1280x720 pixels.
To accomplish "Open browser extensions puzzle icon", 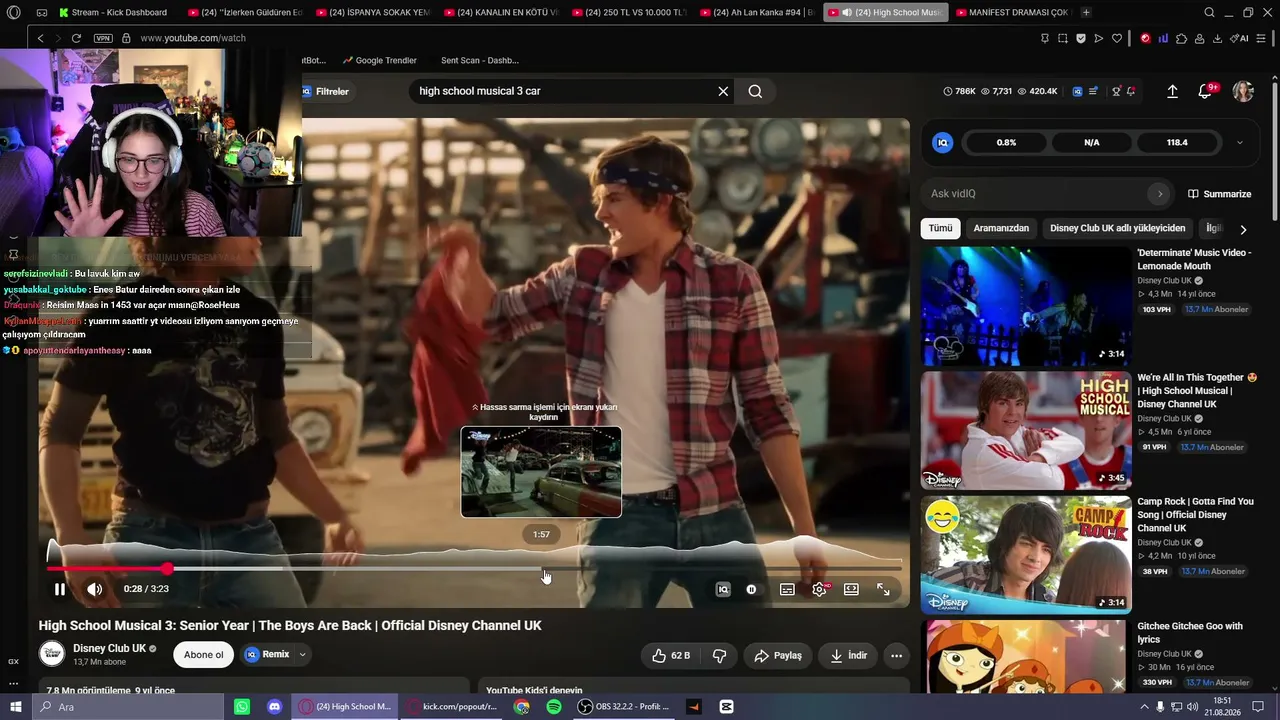I will tap(1181, 38).
